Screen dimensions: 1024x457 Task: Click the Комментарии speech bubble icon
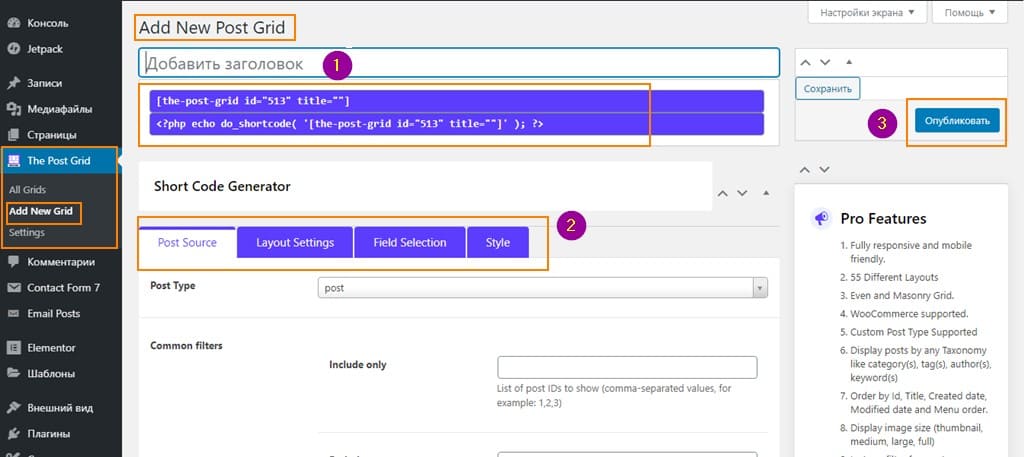pos(13,262)
